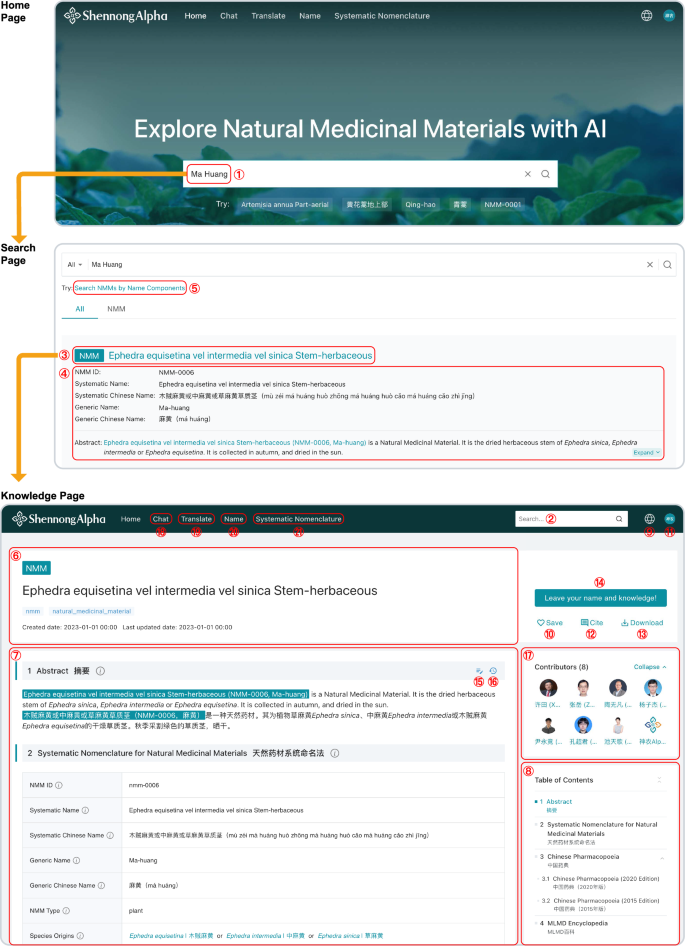This screenshot has height=946, width=685.
Task: Try the NMM-0001 suggestion chip
Action: point(502,205)
